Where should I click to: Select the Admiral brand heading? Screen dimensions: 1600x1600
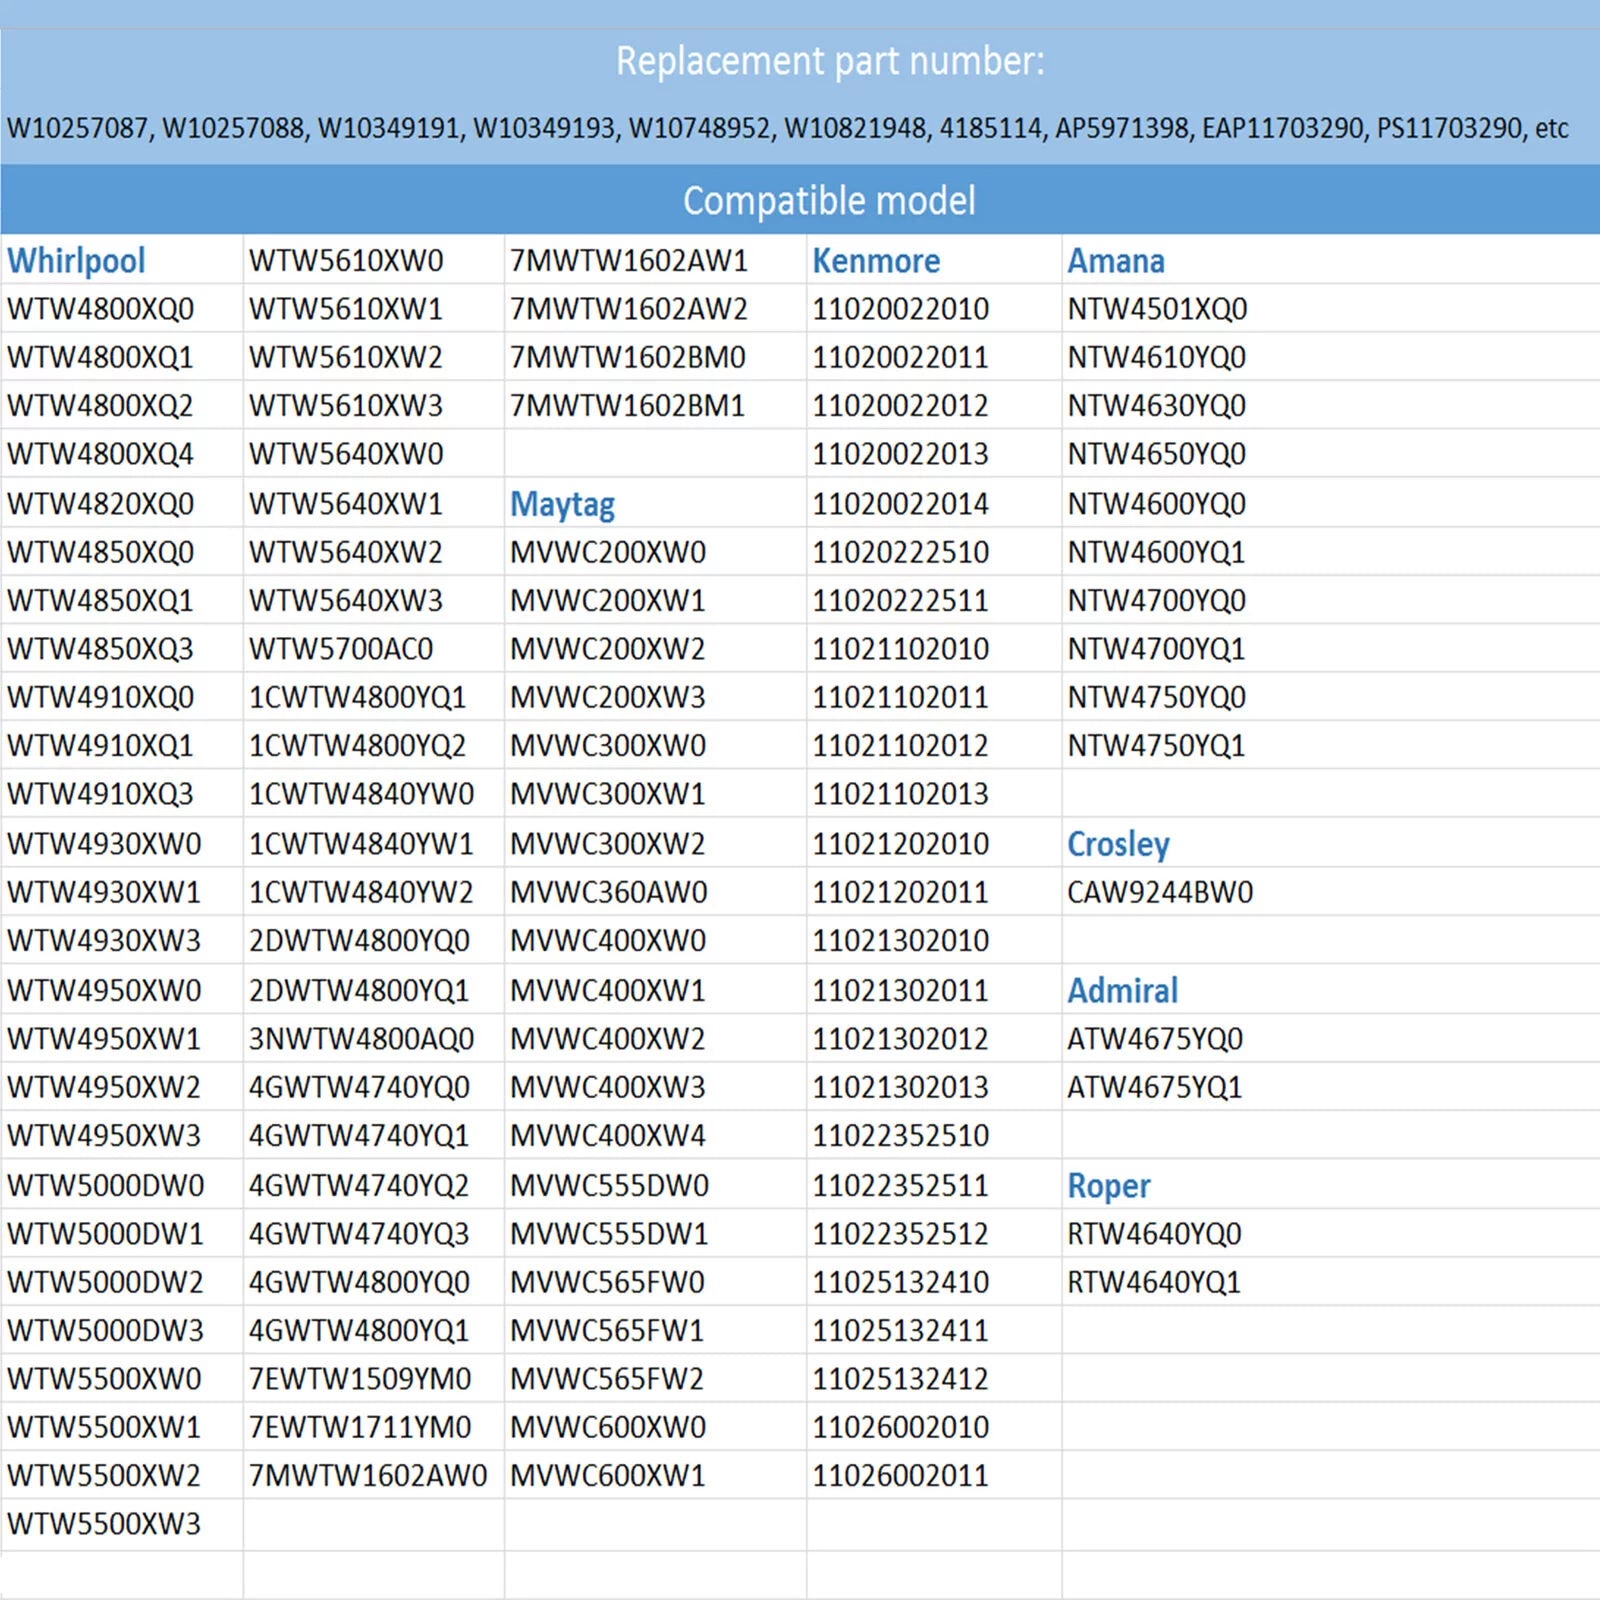(1123, 990)
